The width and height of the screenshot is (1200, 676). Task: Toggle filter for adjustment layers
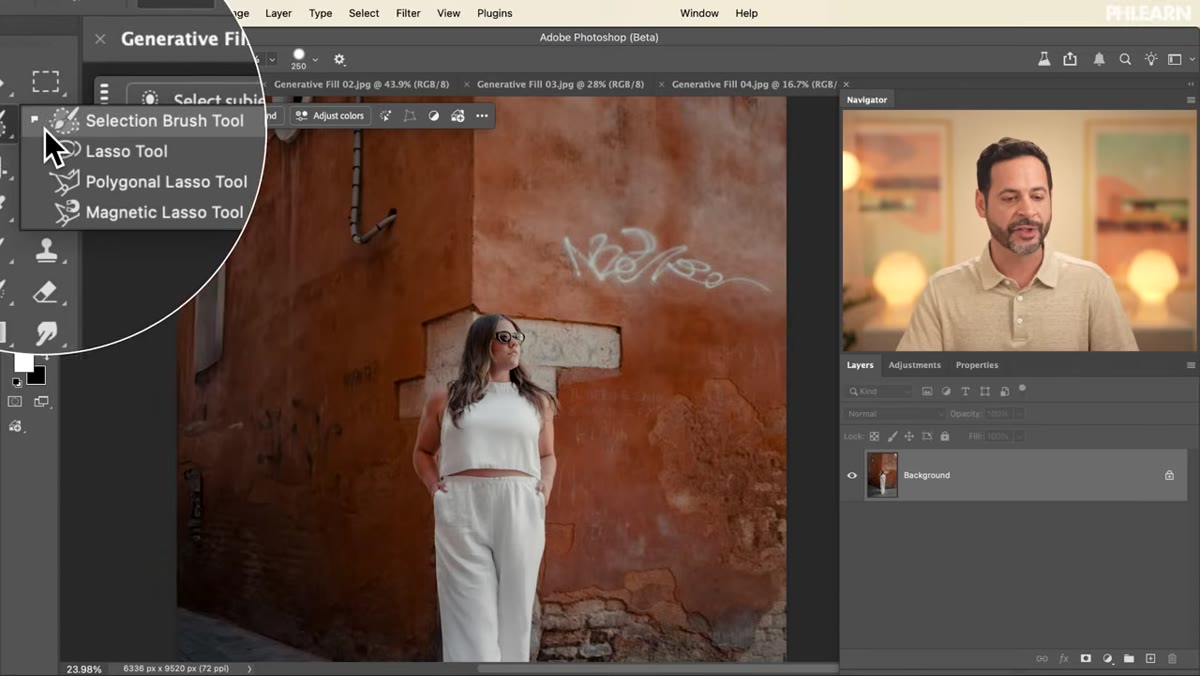[x=946, y=391]
